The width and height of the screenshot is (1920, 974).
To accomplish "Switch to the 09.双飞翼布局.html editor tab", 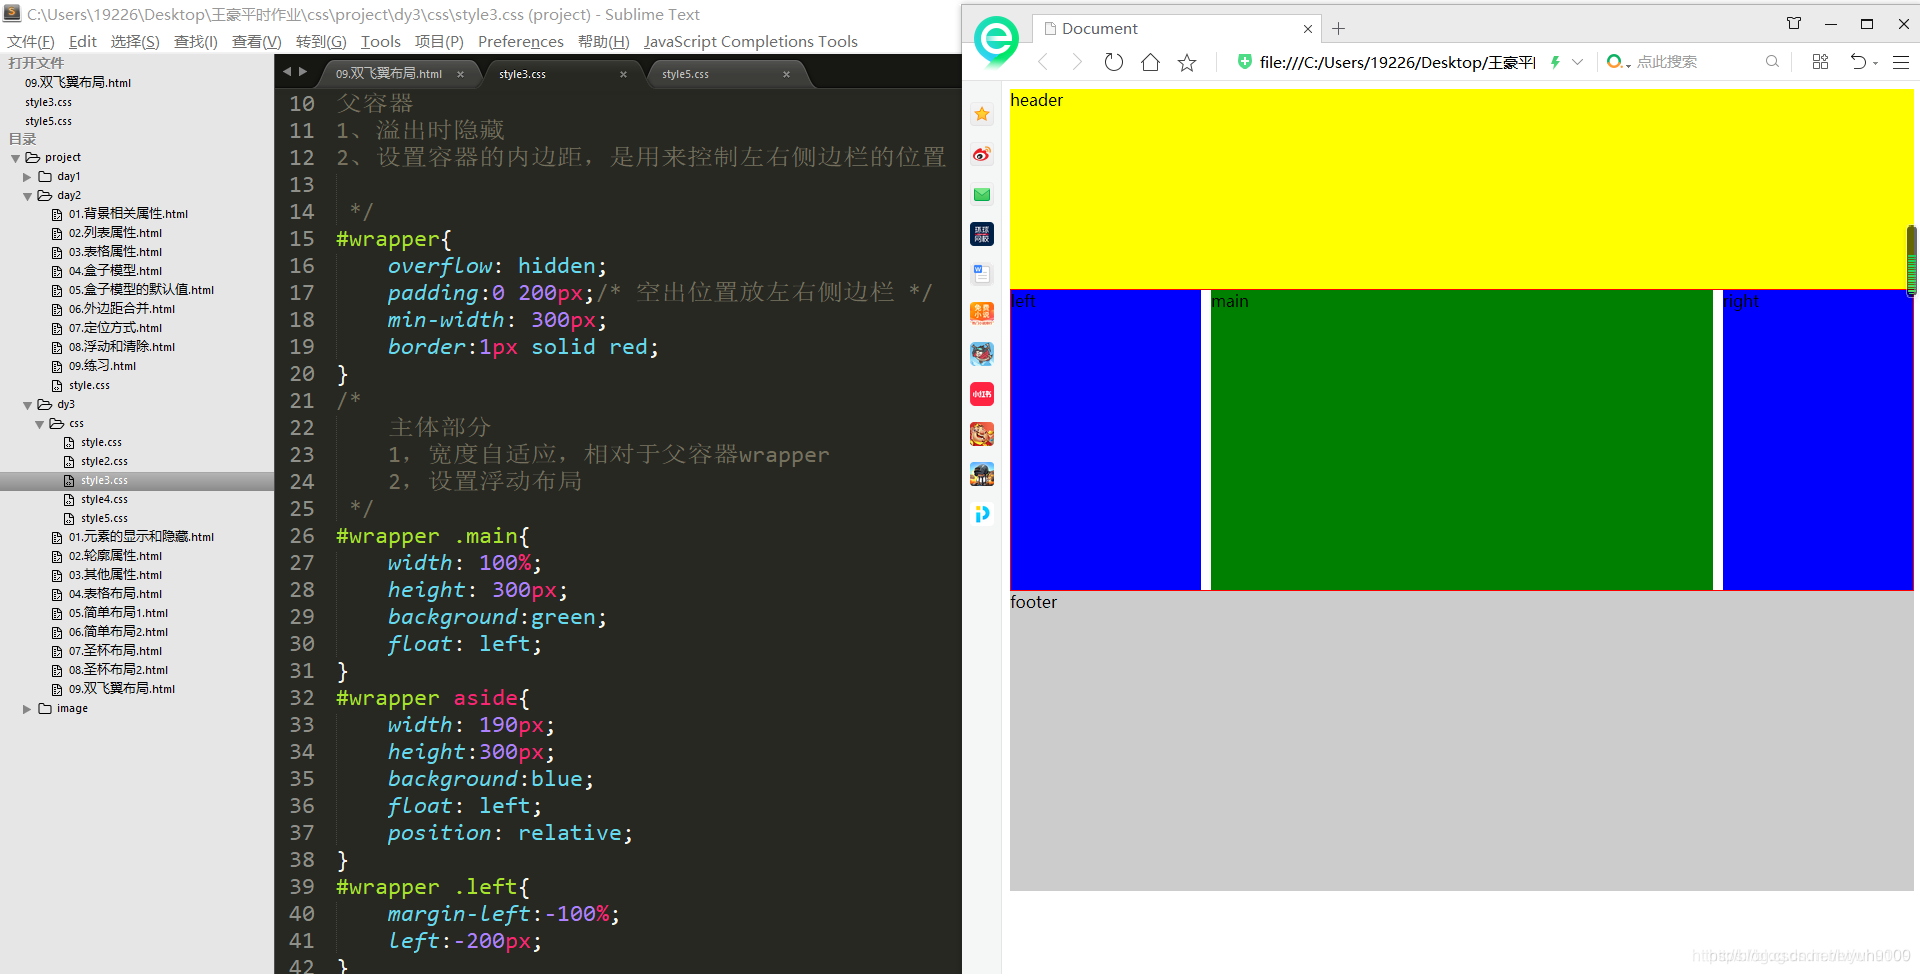I will [389, 74].
